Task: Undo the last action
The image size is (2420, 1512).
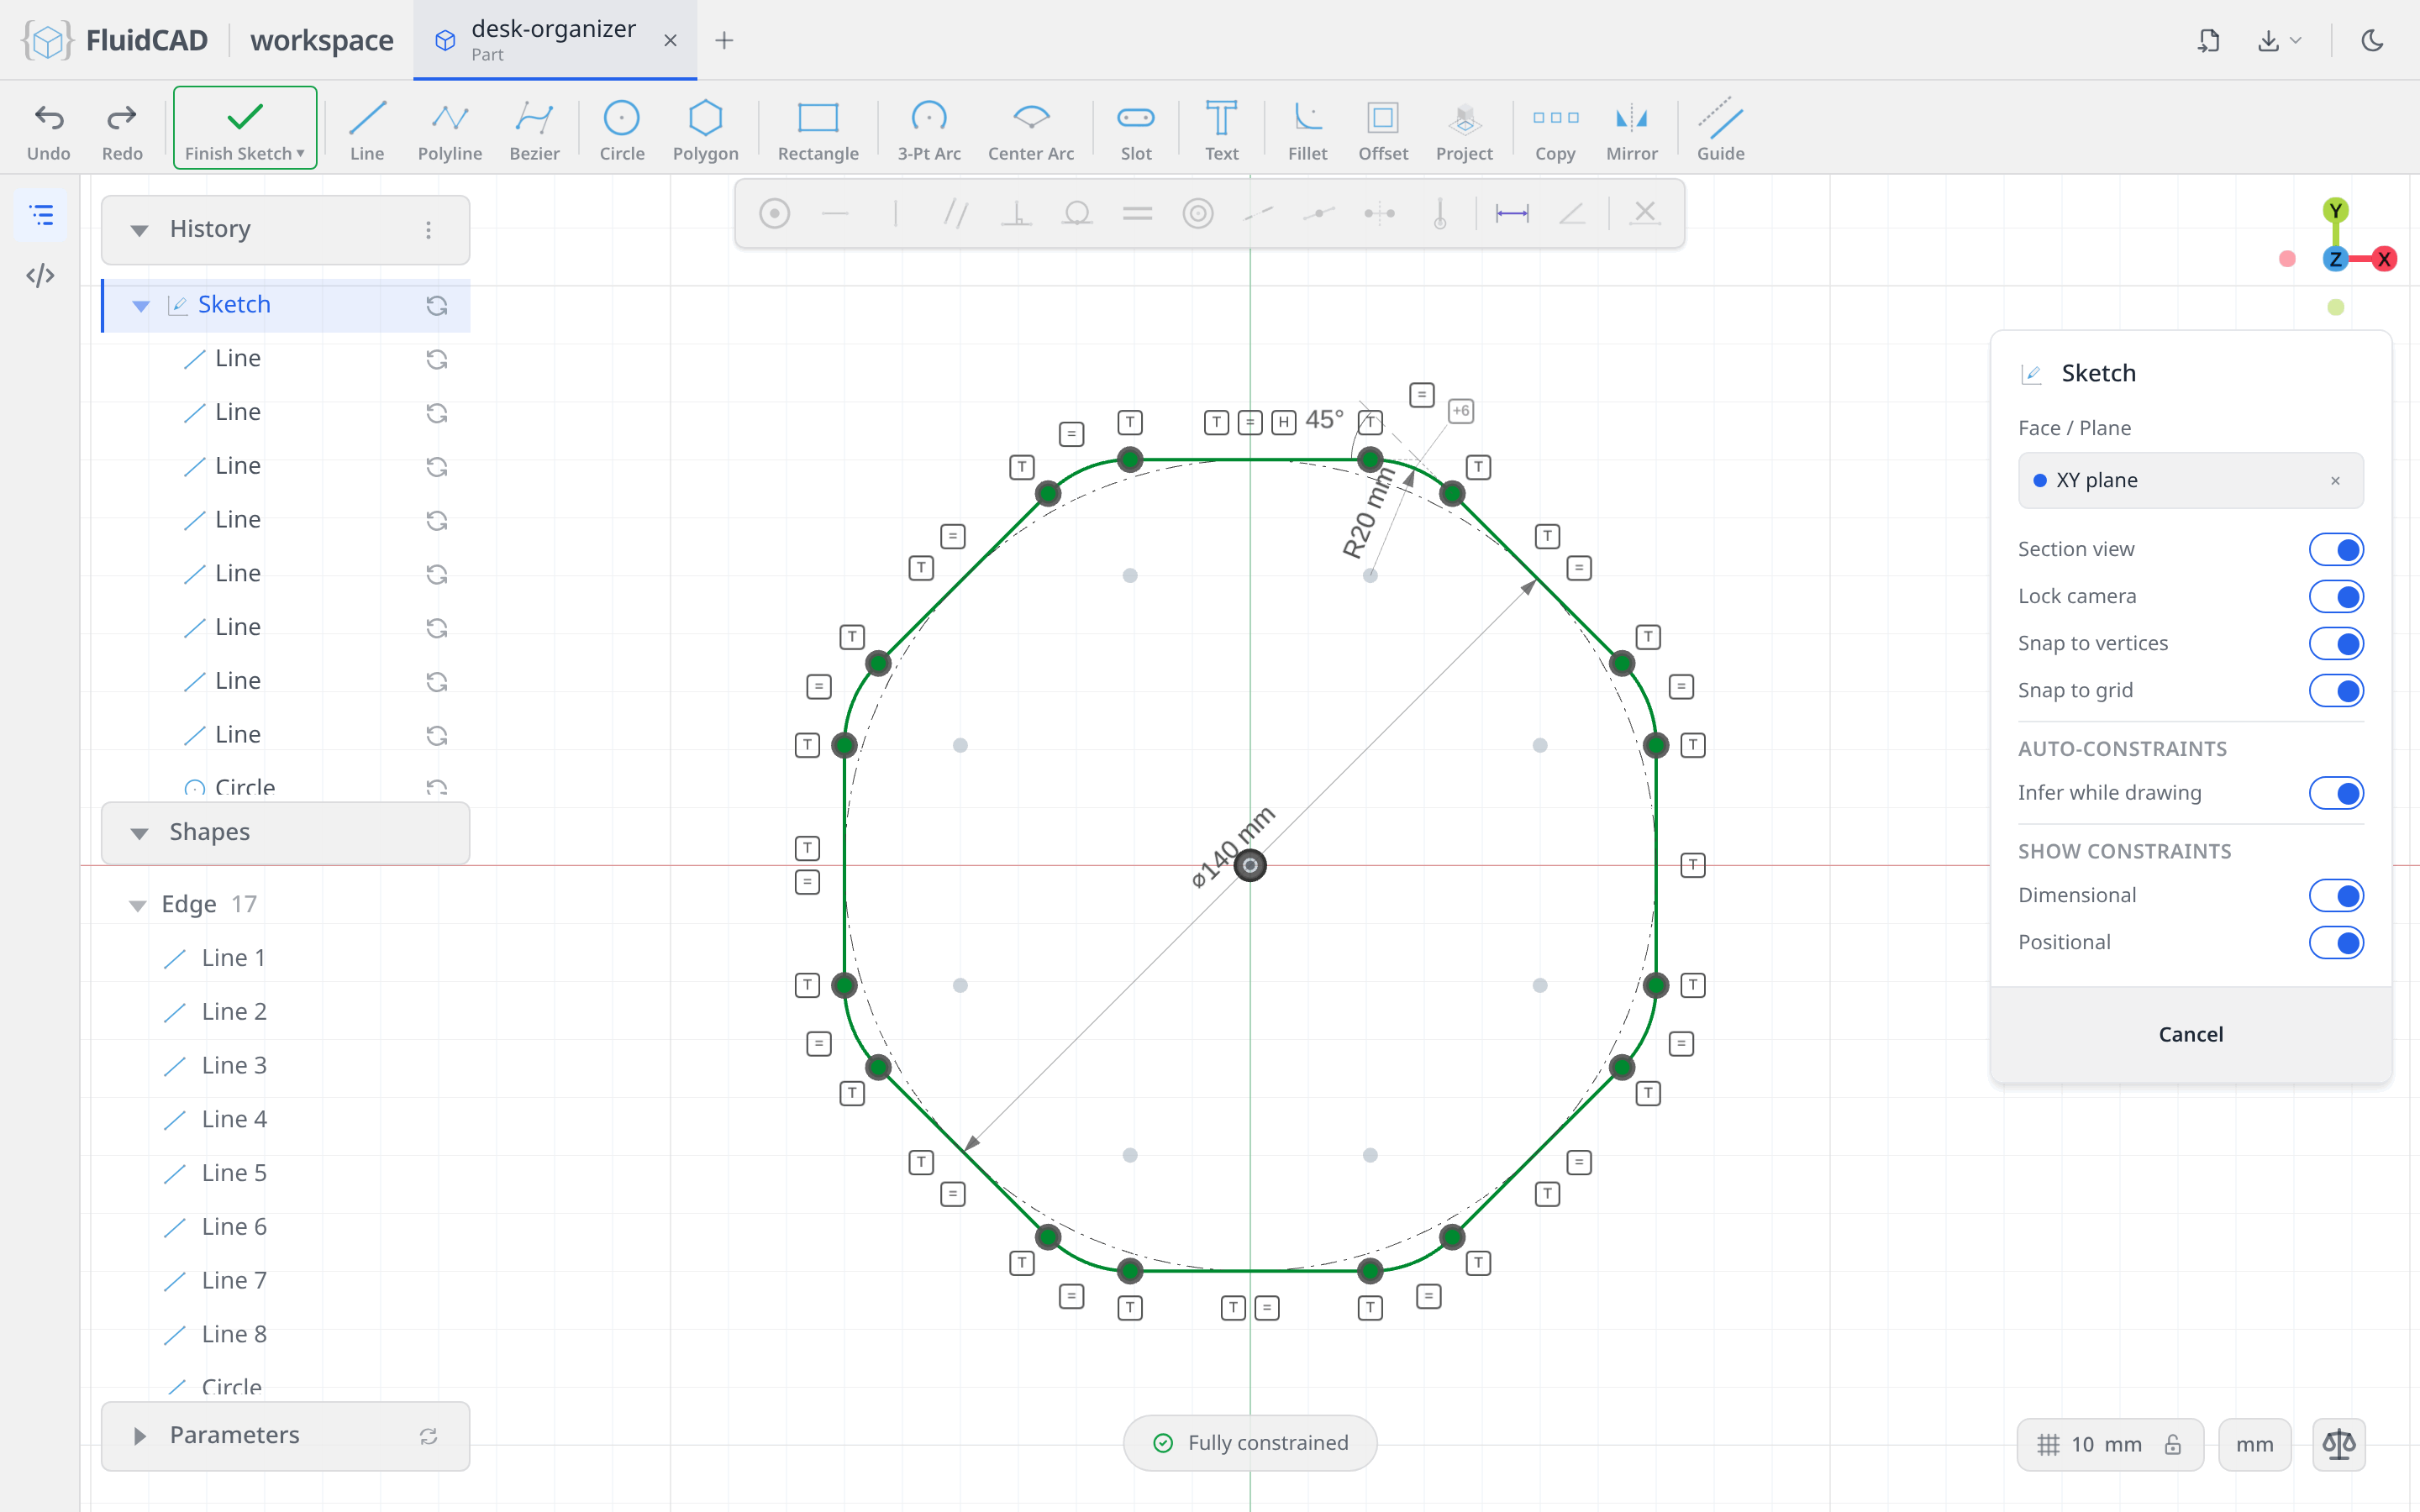Action: 49,129
